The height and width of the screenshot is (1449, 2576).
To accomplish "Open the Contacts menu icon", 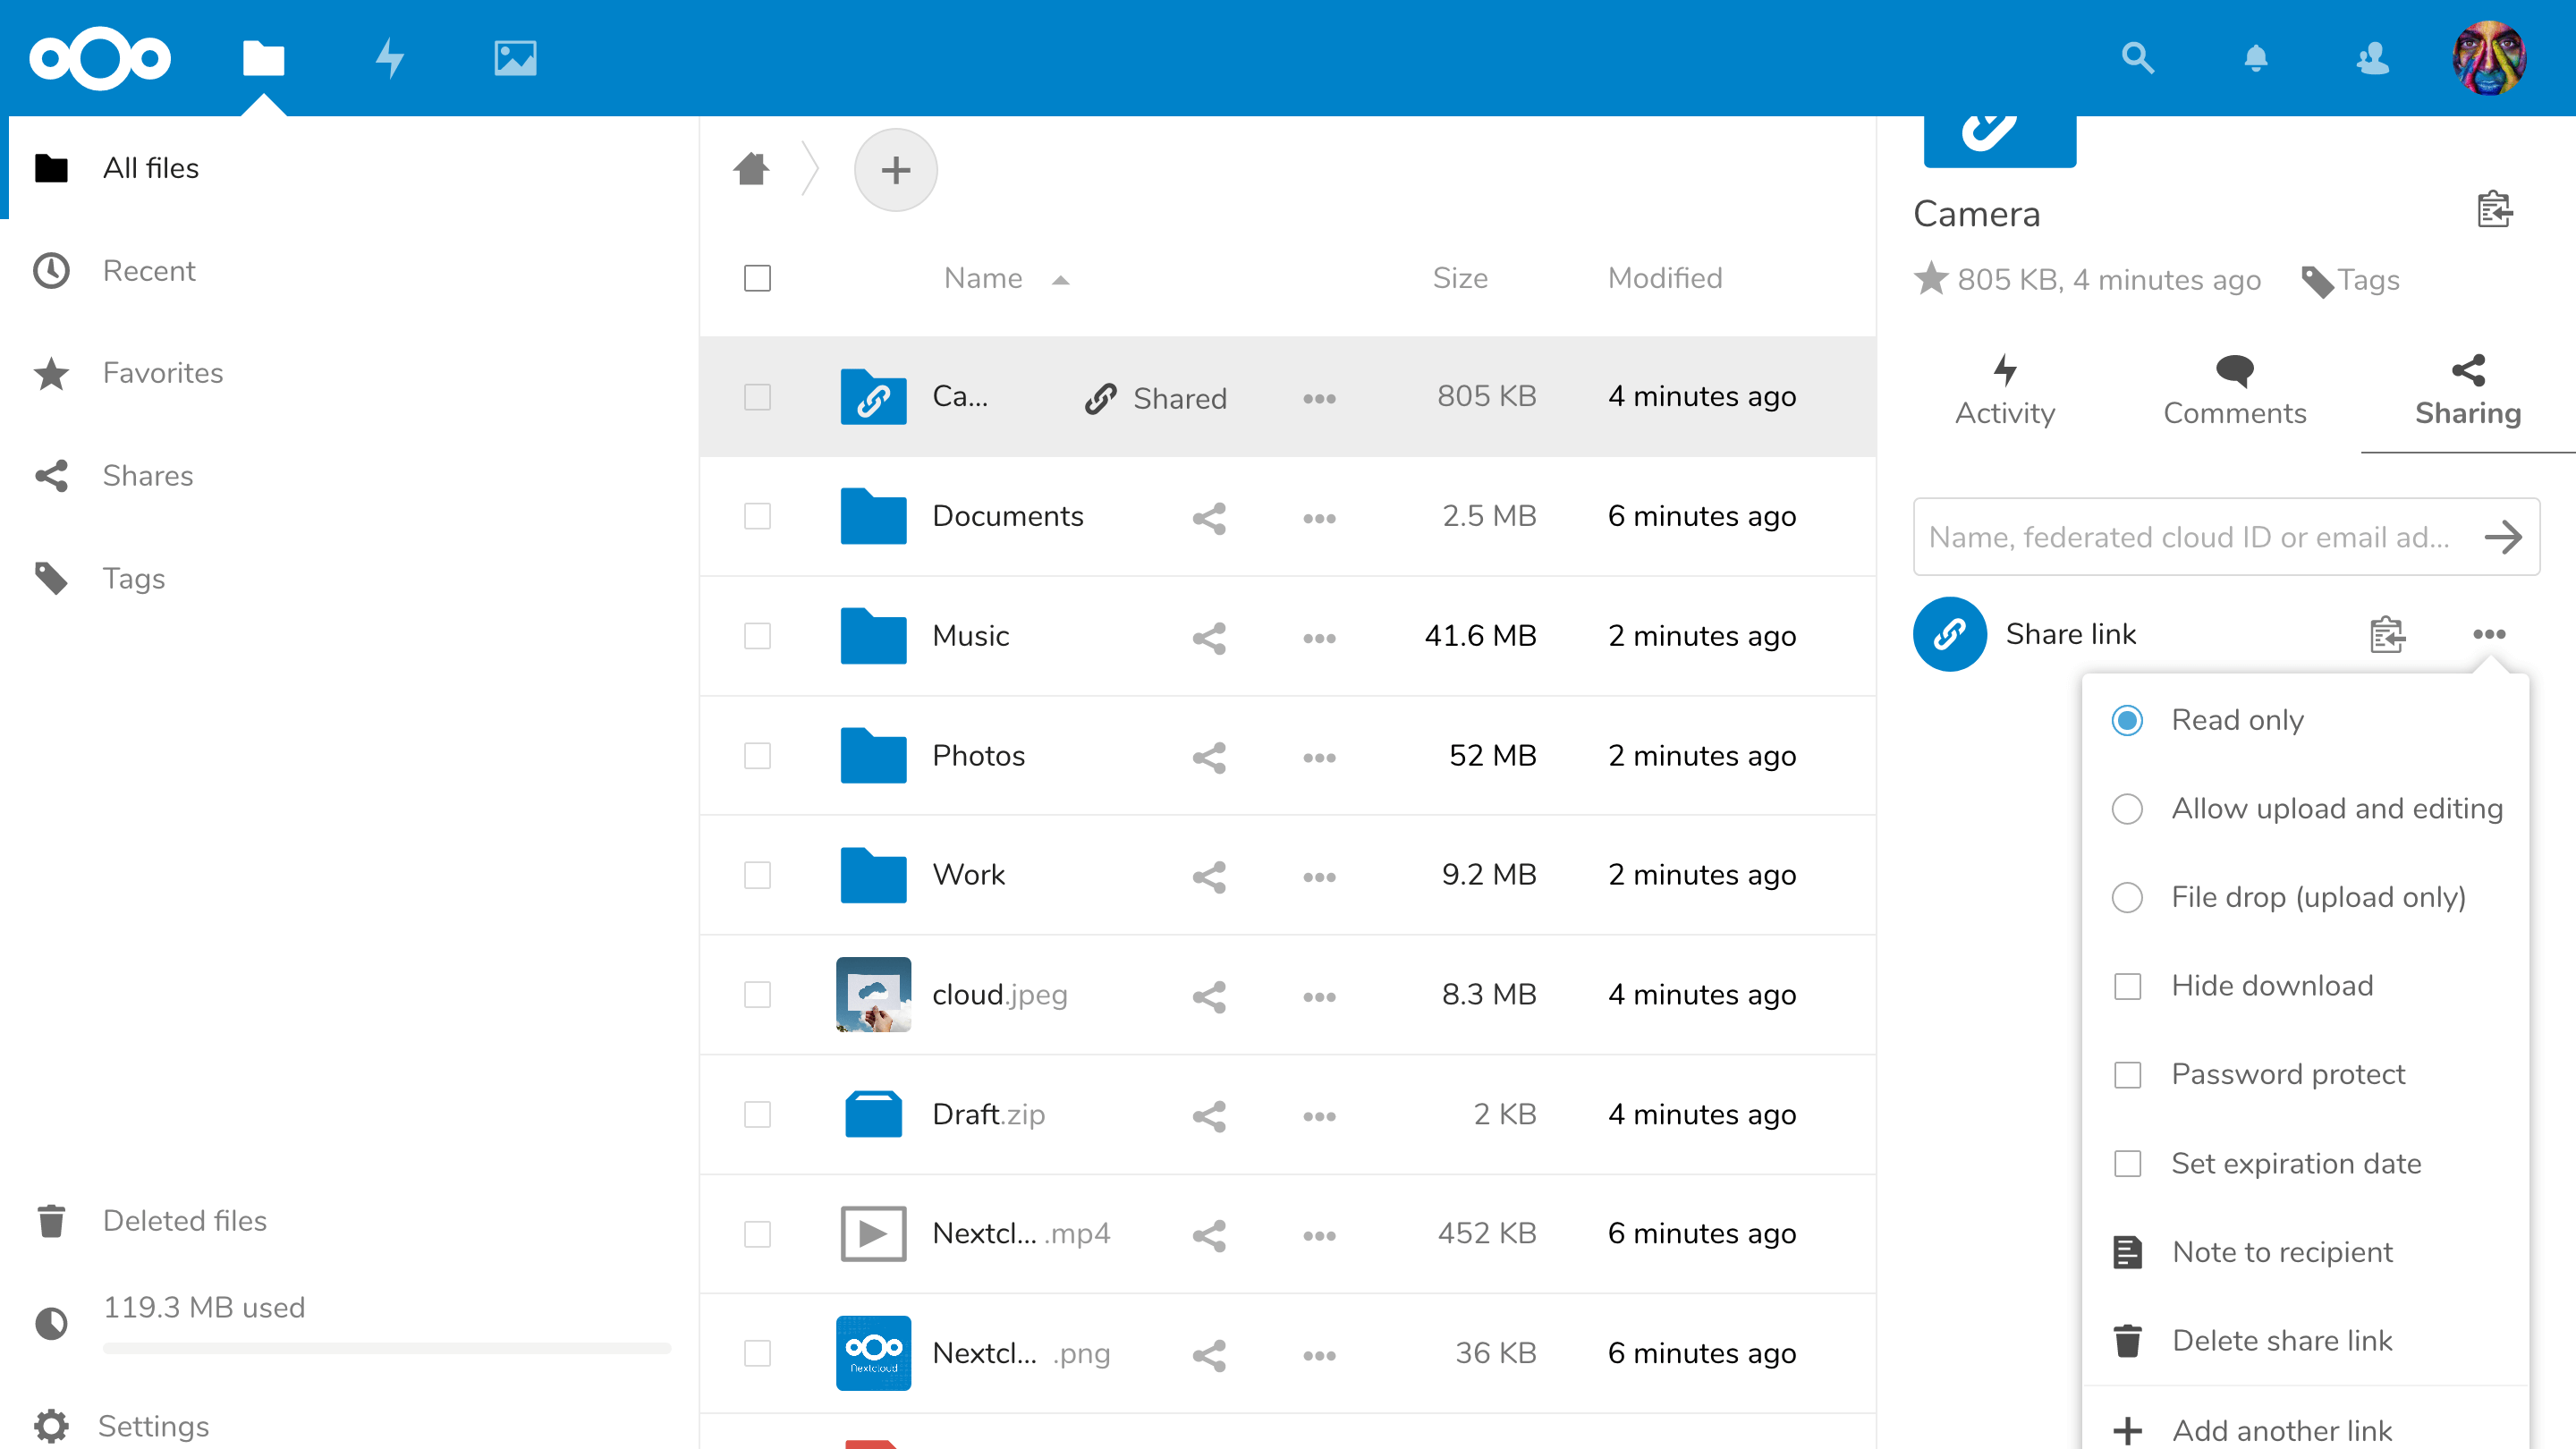I will [x=2372, y=58].
